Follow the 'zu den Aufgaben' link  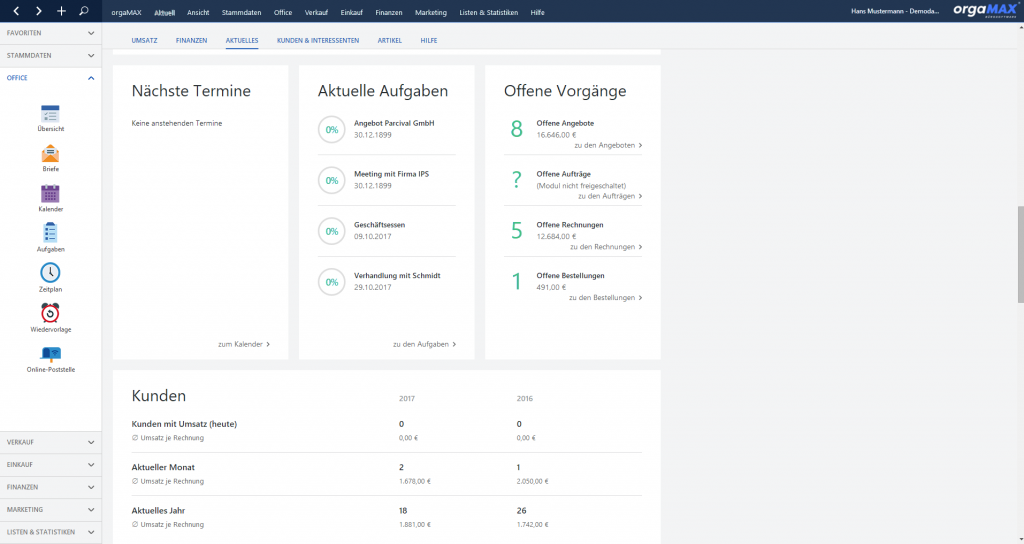pos(424,344)
